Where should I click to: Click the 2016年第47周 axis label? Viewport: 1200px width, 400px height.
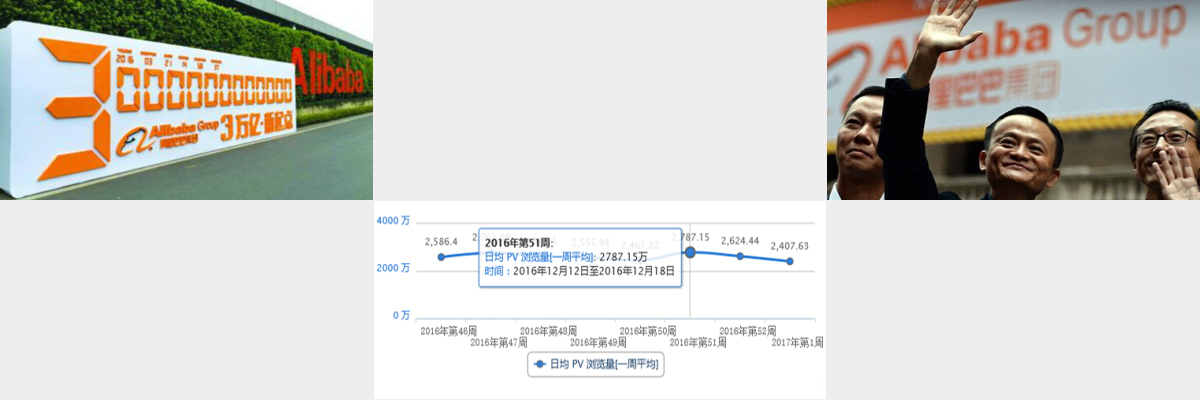(498, 343)
